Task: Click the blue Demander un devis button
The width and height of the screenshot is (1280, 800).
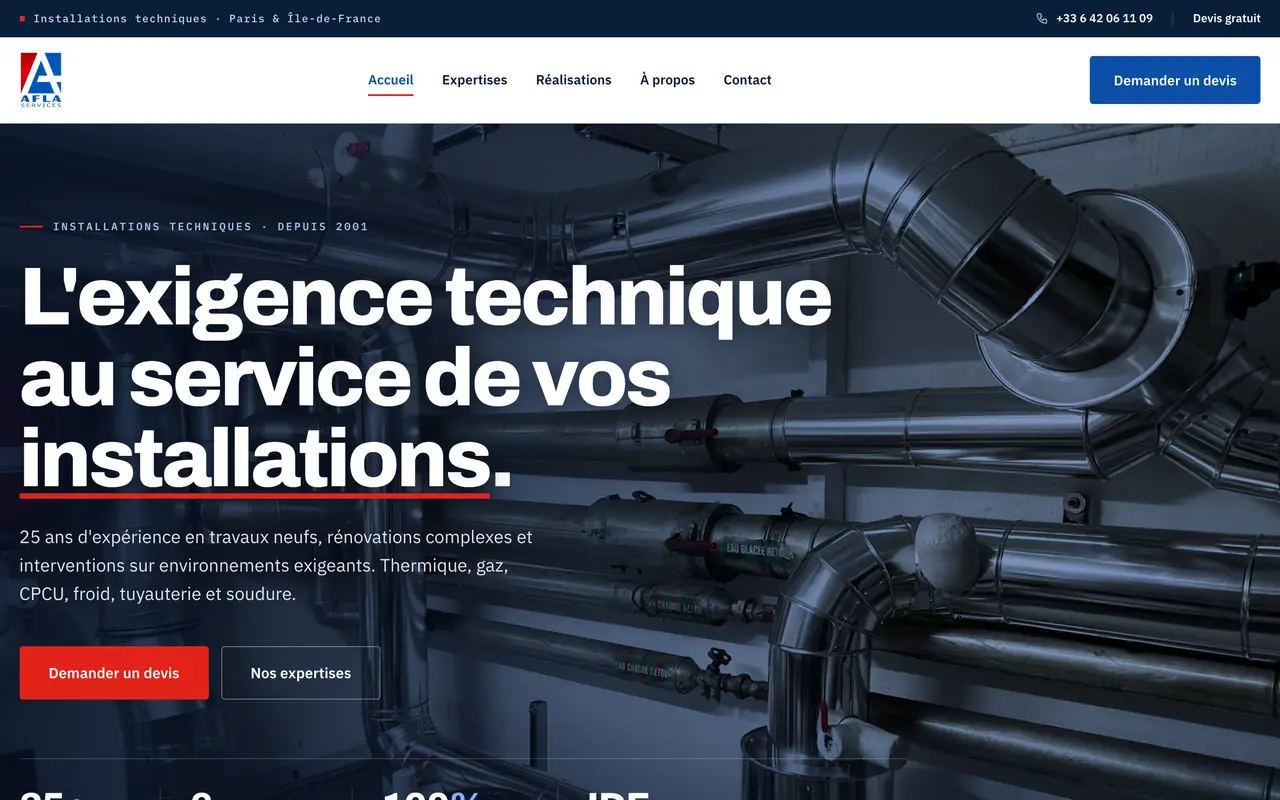Action: click(x=1175, y=80)
